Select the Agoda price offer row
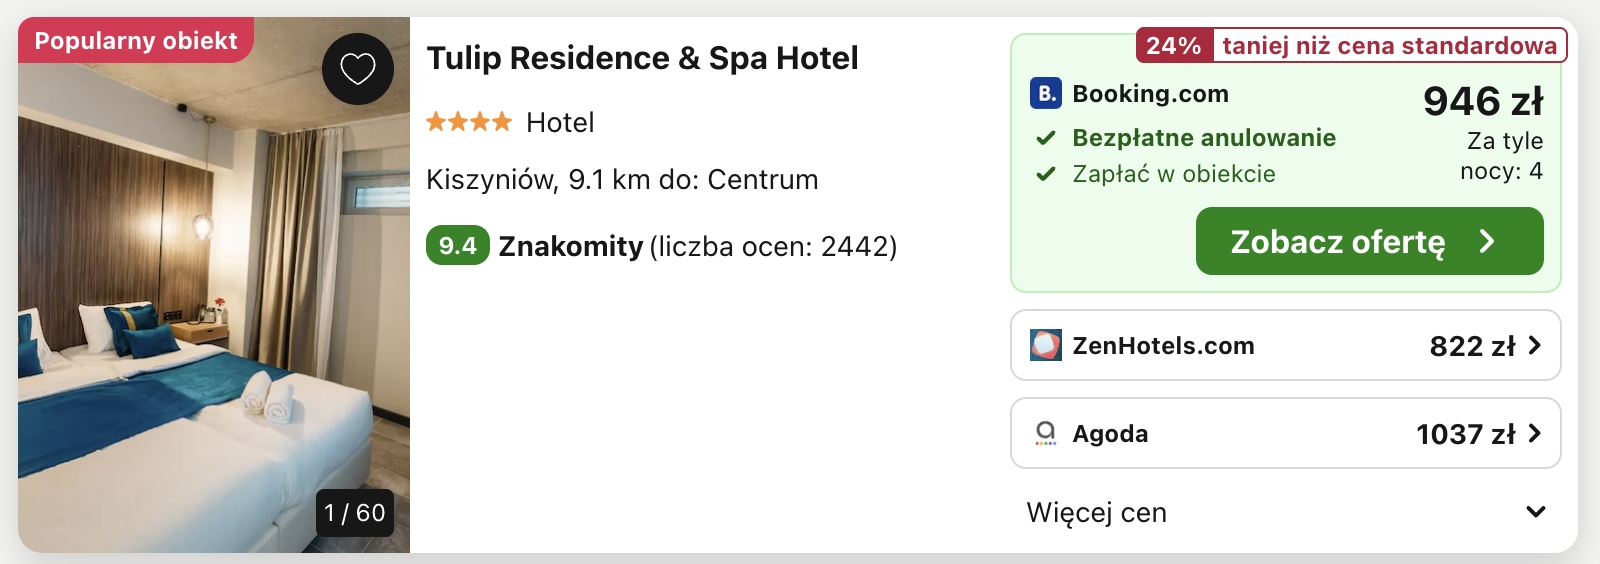This screenshot has width=1600, height=564. 1286,433
